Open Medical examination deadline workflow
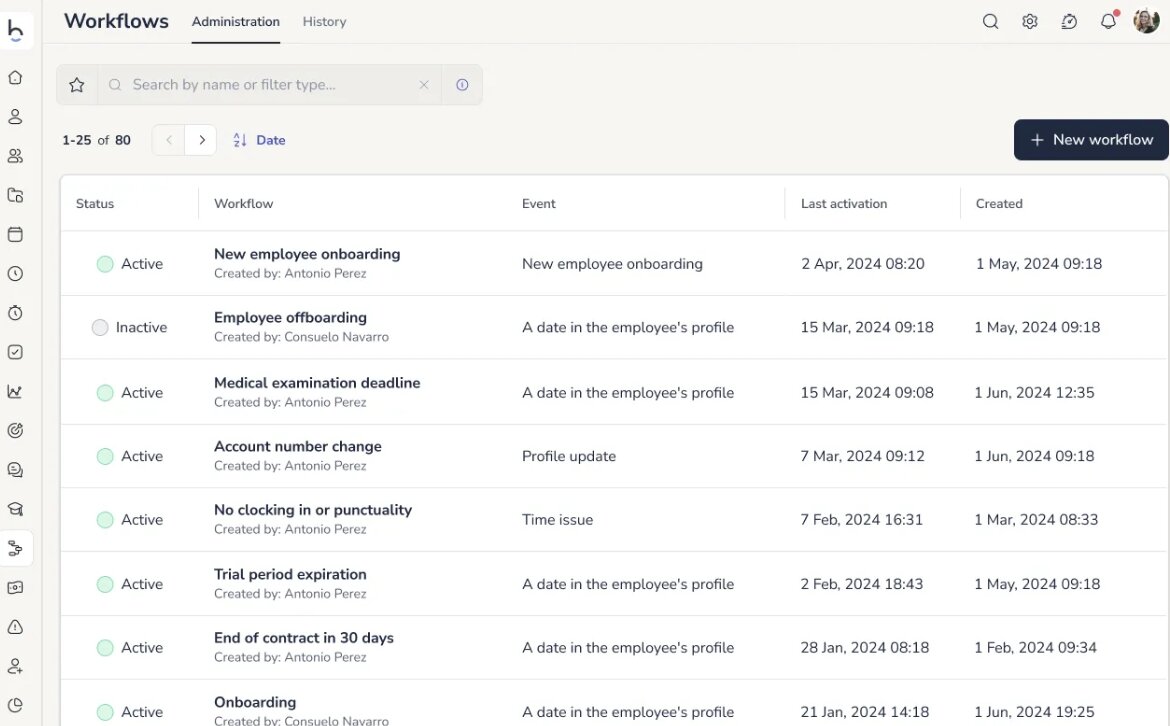The height and width of the screenshot is (726, 1170). pos(316,383)
